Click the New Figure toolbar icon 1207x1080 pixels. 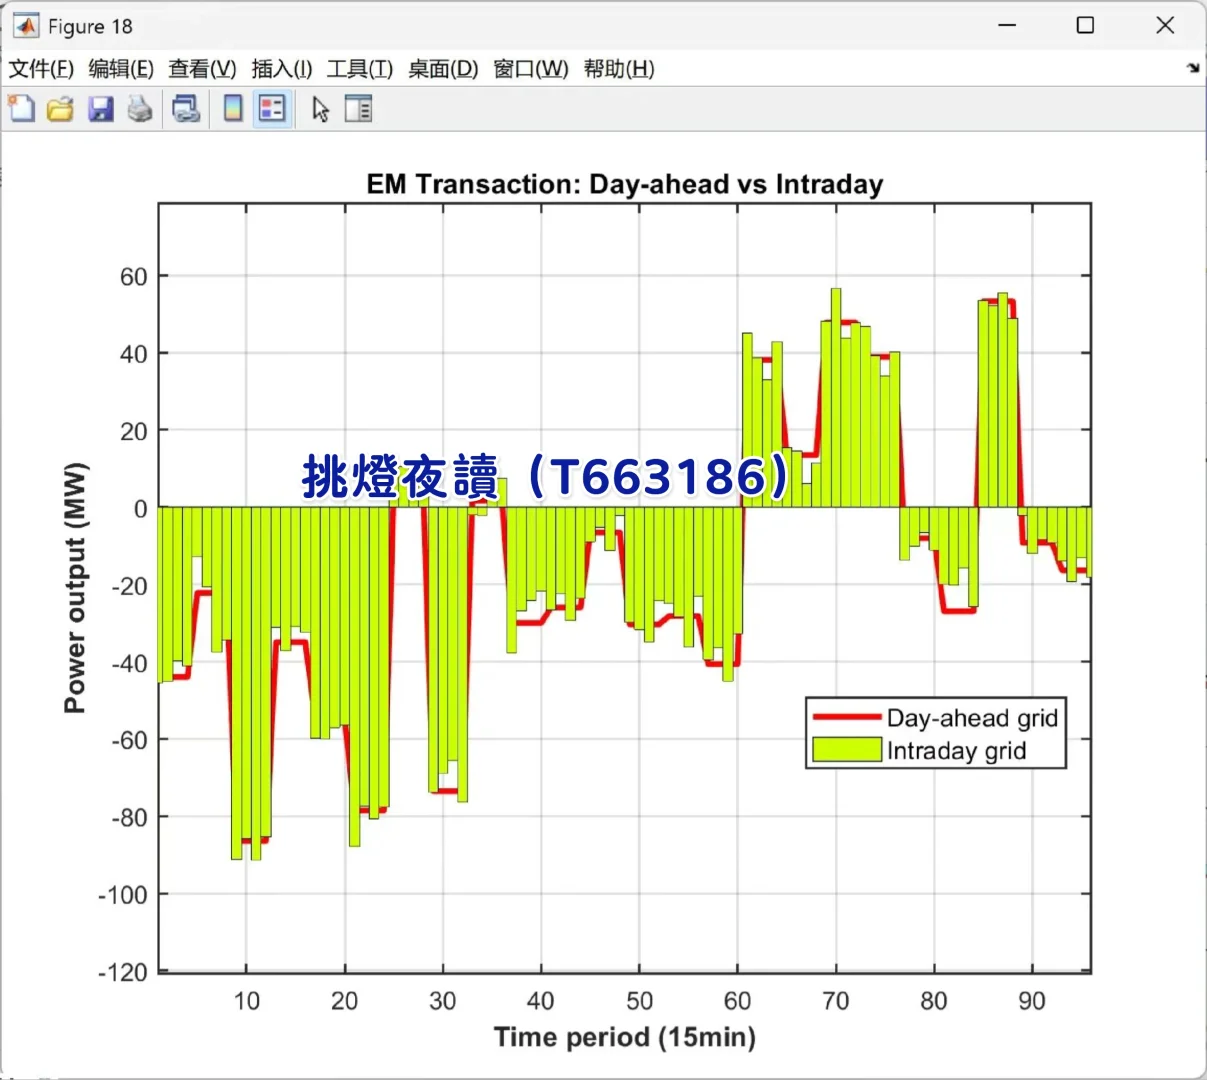click(21, 108)
